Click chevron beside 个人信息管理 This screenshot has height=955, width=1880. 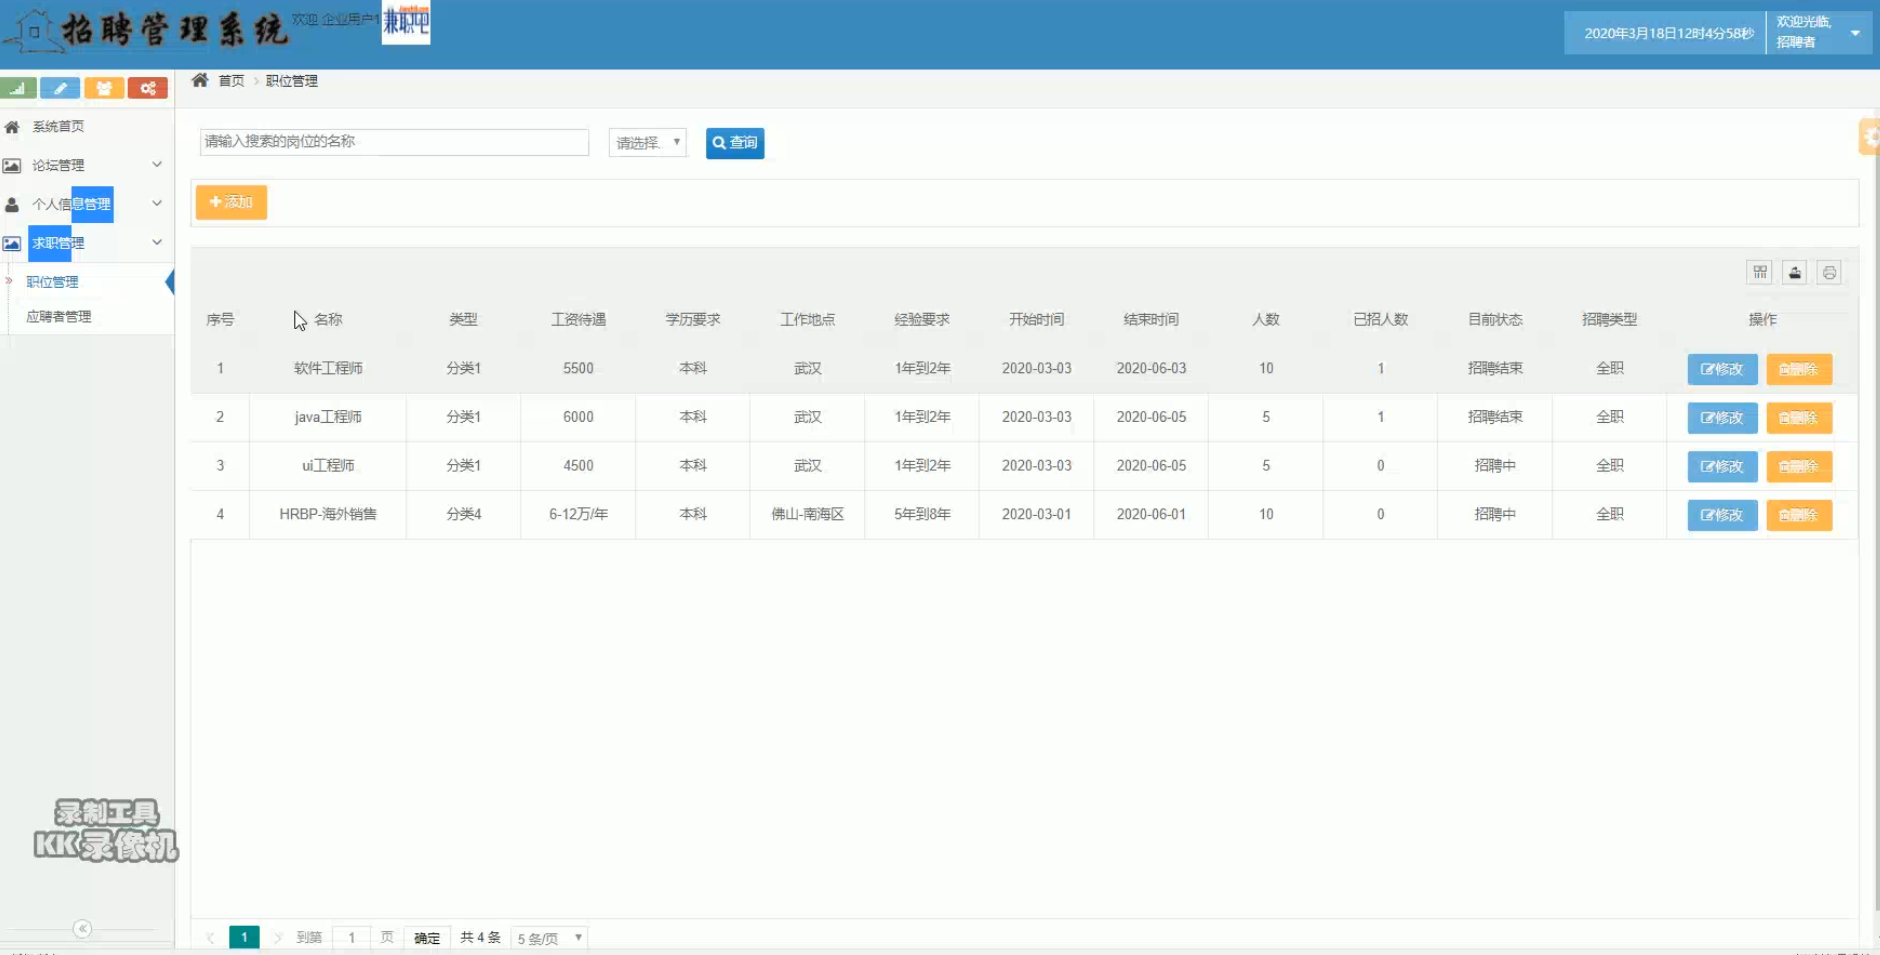point(157,203)
